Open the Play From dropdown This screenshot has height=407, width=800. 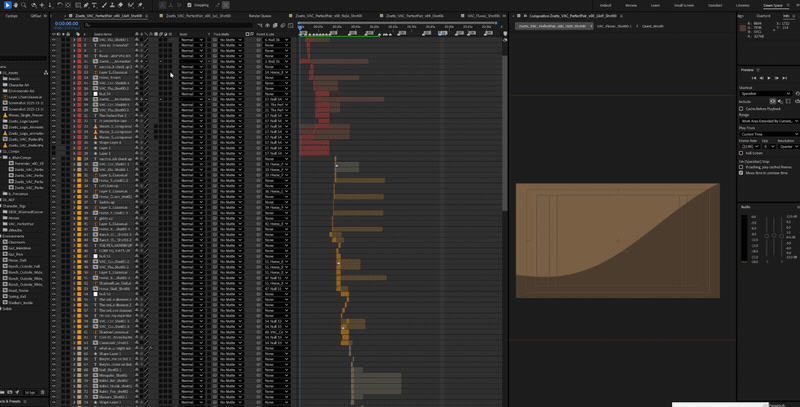(769, 134)
